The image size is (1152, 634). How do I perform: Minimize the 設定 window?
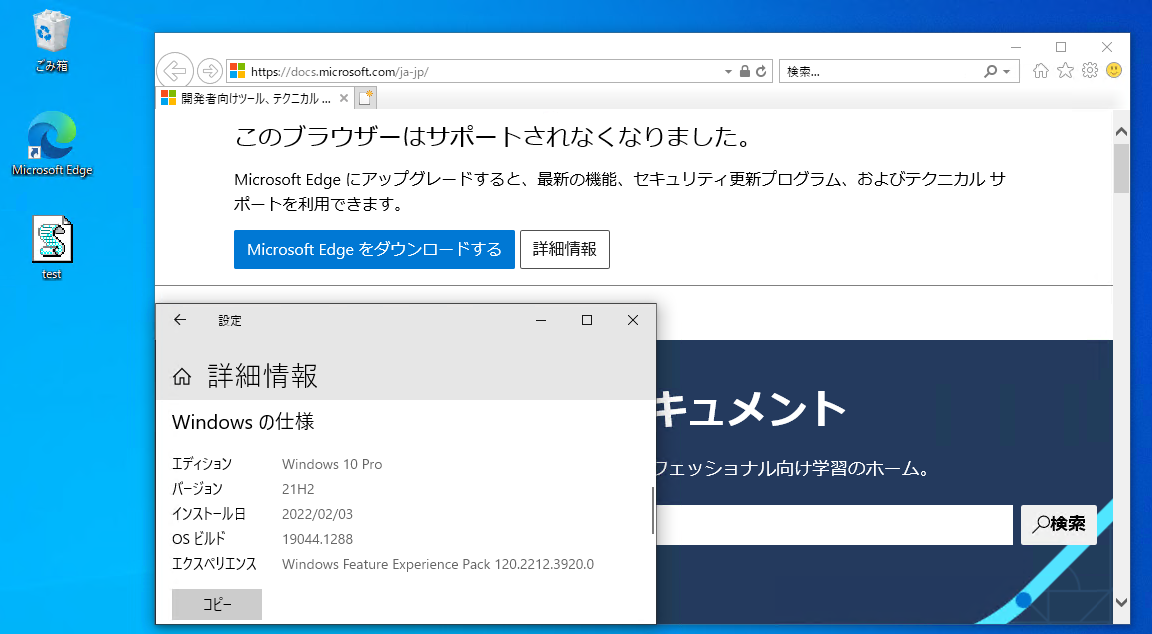coord(541,320)
